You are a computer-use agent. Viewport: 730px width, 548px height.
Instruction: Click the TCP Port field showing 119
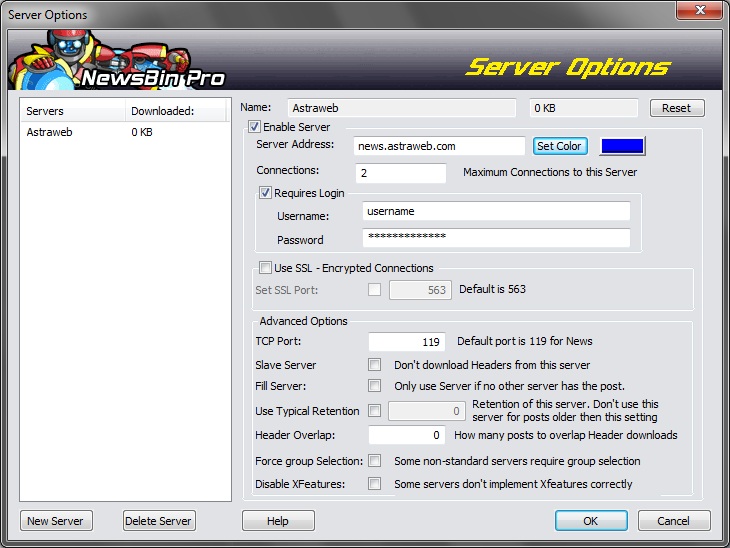click(x=407, y=342)
